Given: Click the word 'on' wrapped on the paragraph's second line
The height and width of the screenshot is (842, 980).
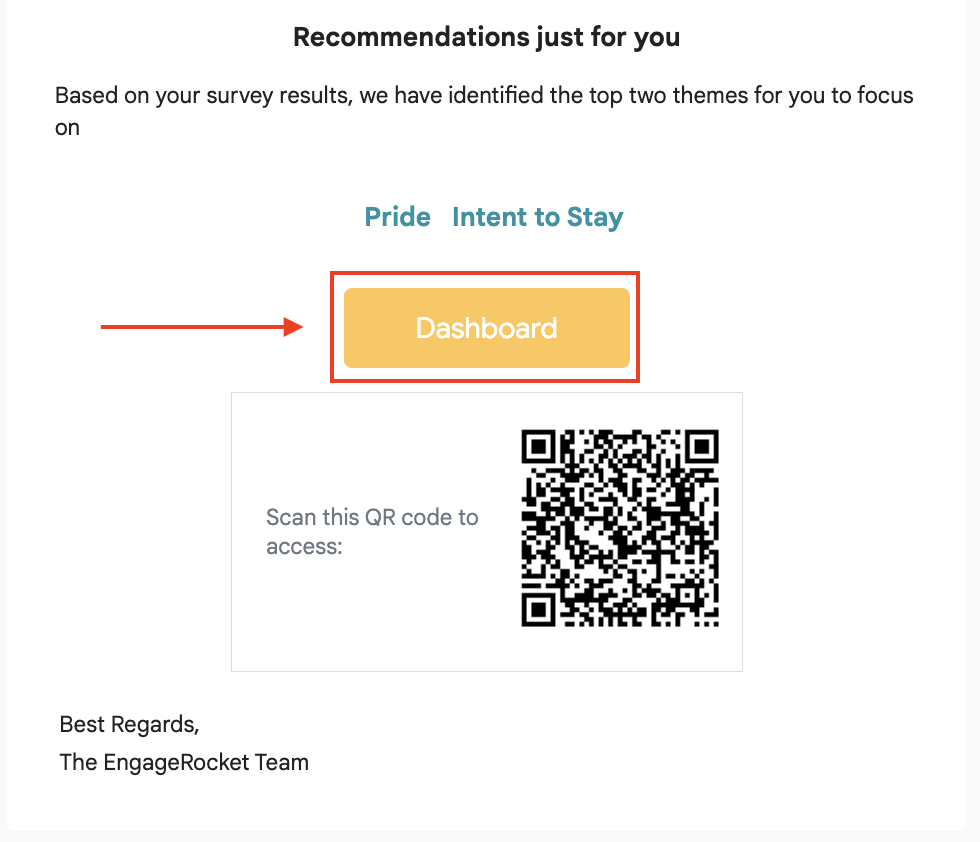Looking at the screenshot, I should [x=68, y=128].
